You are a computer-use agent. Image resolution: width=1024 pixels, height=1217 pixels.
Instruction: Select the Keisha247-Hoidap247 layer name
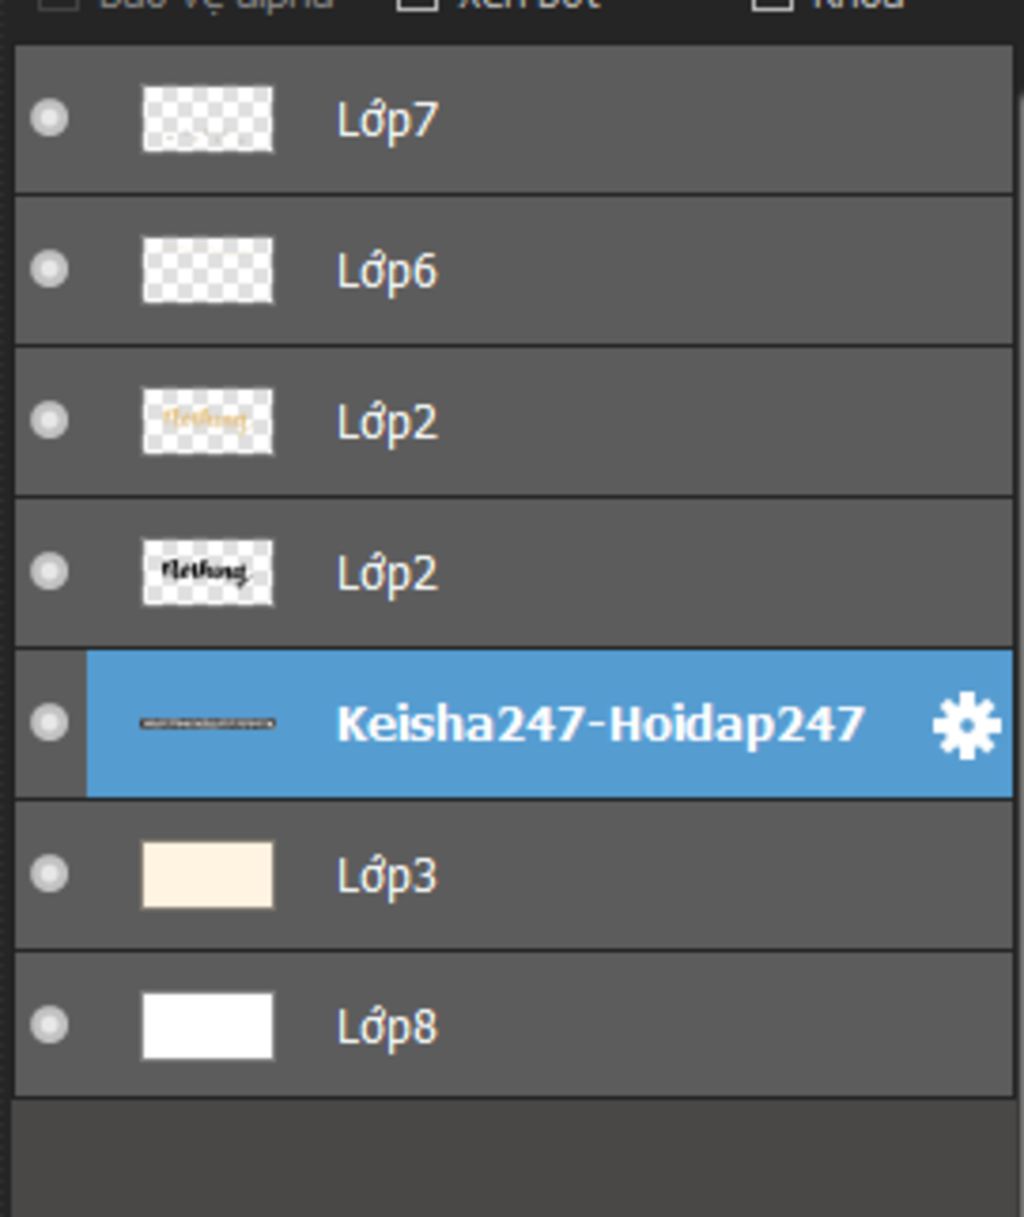coord(601,725)
